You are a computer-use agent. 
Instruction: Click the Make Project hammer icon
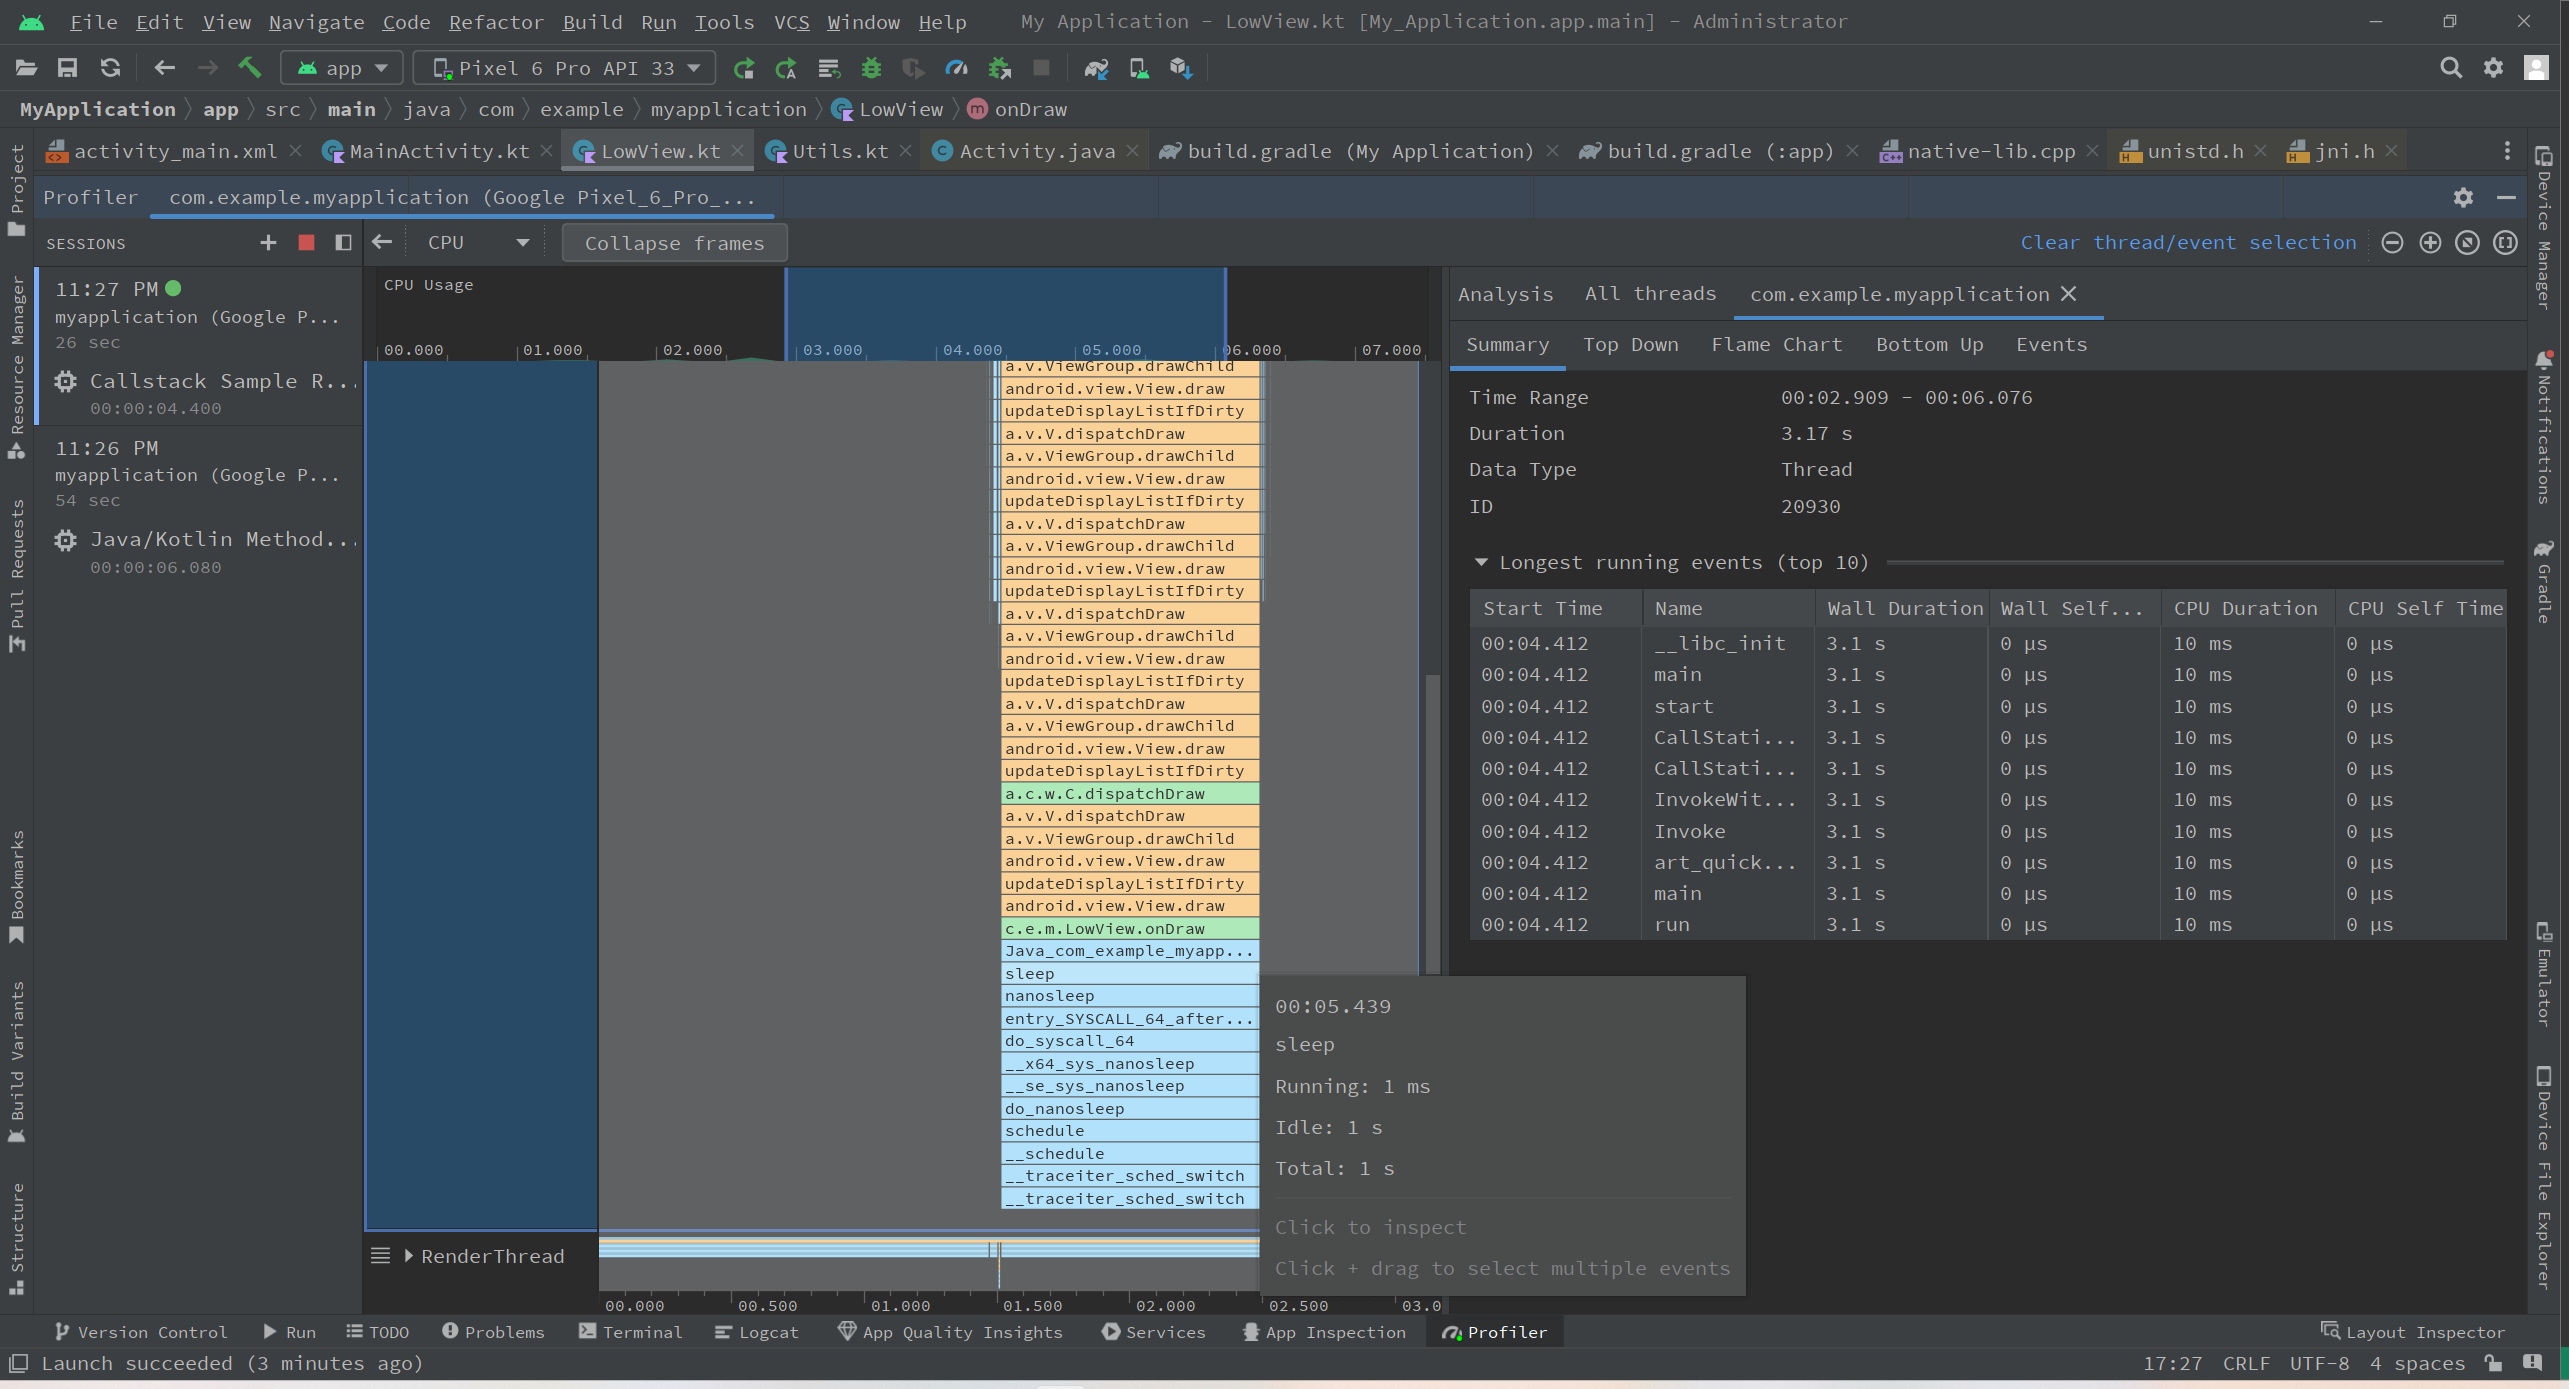(249, 68)
